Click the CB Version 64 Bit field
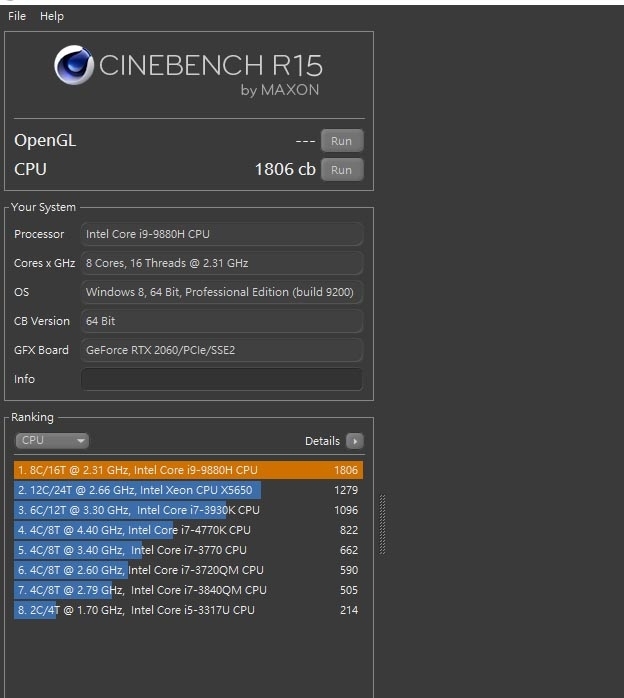The height and width of the screenshot is (698, 624). (222, 321)
